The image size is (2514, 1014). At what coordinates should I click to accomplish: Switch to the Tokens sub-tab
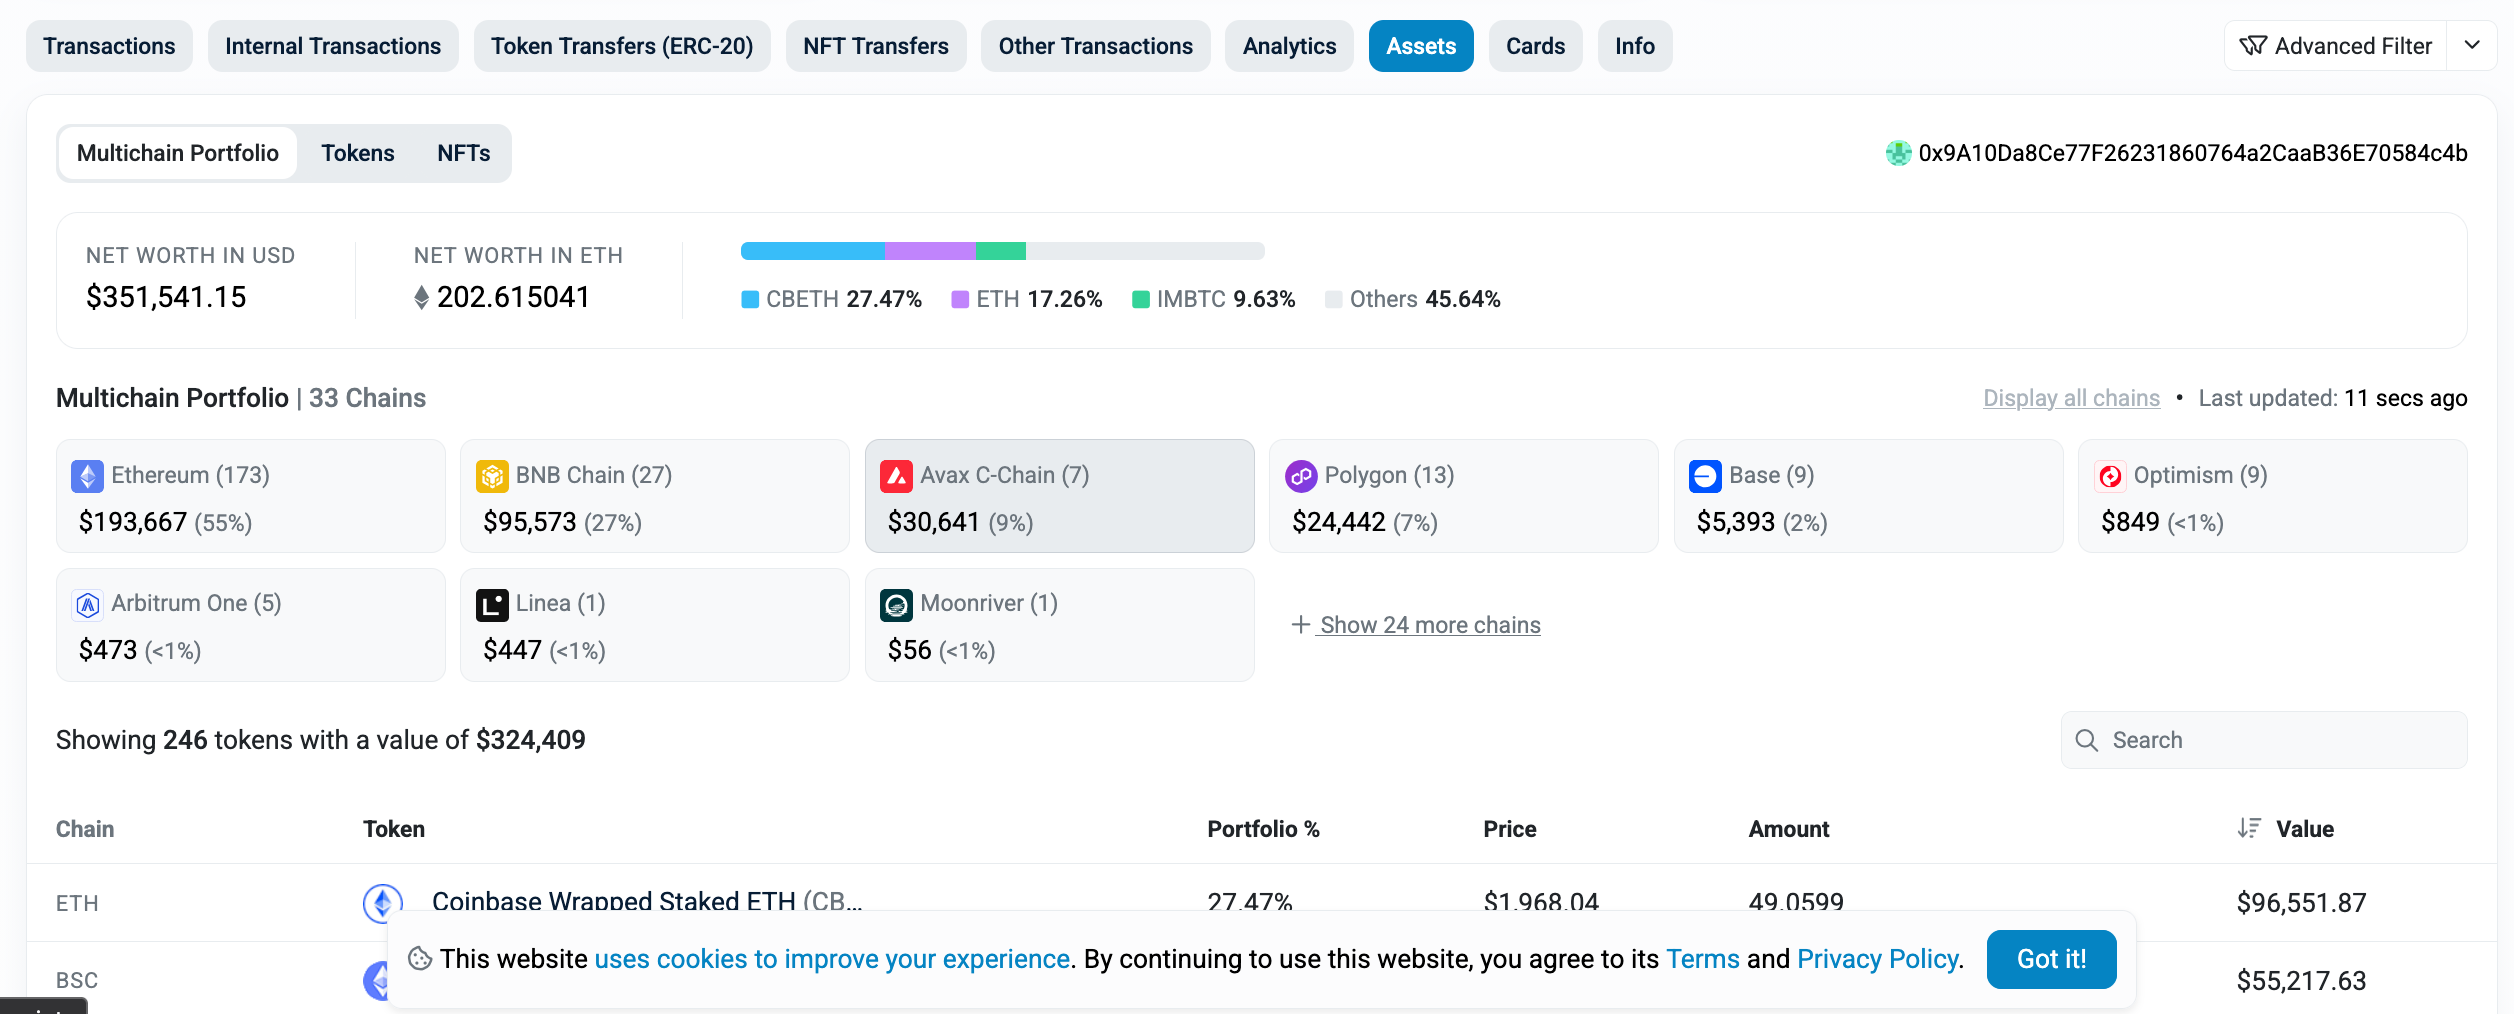[x=358, y=153]
